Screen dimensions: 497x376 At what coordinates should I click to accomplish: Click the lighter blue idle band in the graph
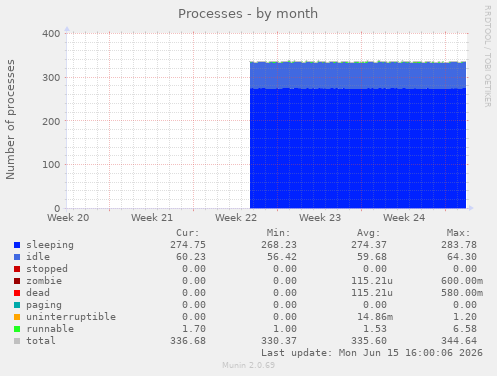pyautogui.click(x=358, y=75)
